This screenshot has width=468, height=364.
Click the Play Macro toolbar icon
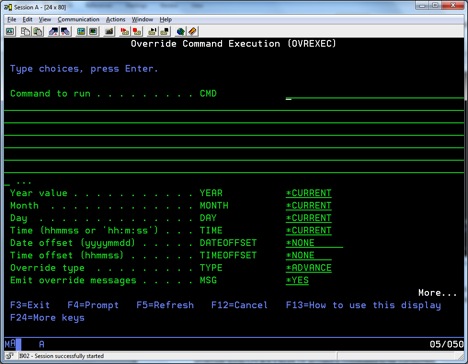point(152,32)
